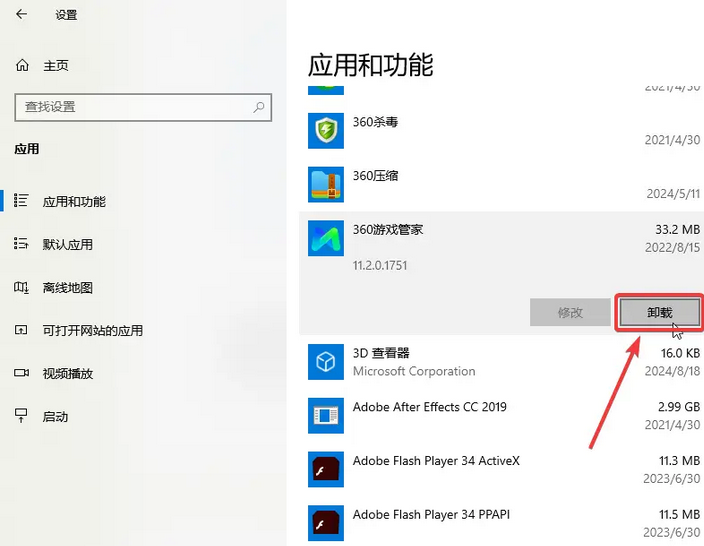Select the 360压缩 app name
This screenshot has width=704, height=546.
click(x=375, y=176)
